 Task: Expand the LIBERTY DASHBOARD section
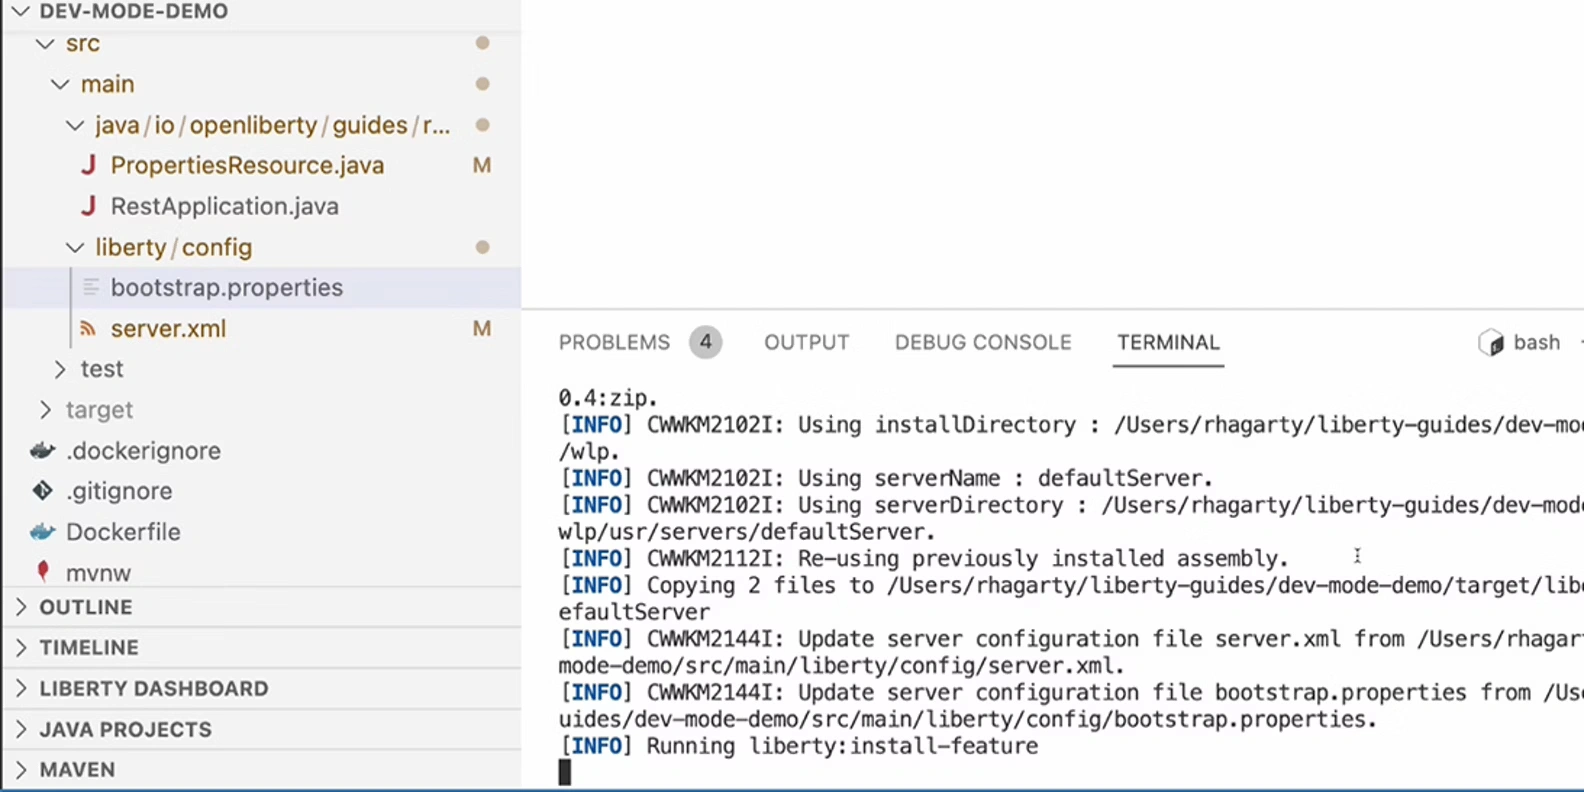click(21, 689)
